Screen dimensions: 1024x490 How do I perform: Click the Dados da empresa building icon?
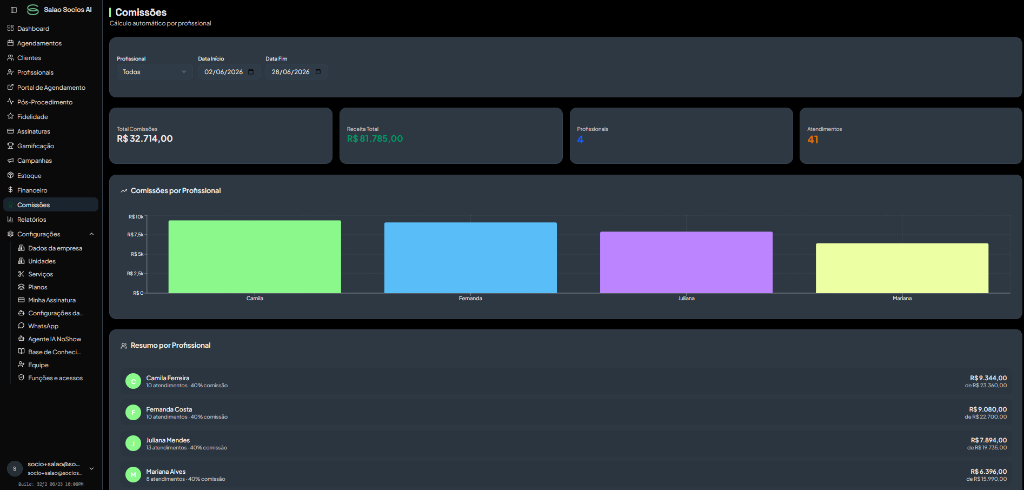(x=22, y=248)
